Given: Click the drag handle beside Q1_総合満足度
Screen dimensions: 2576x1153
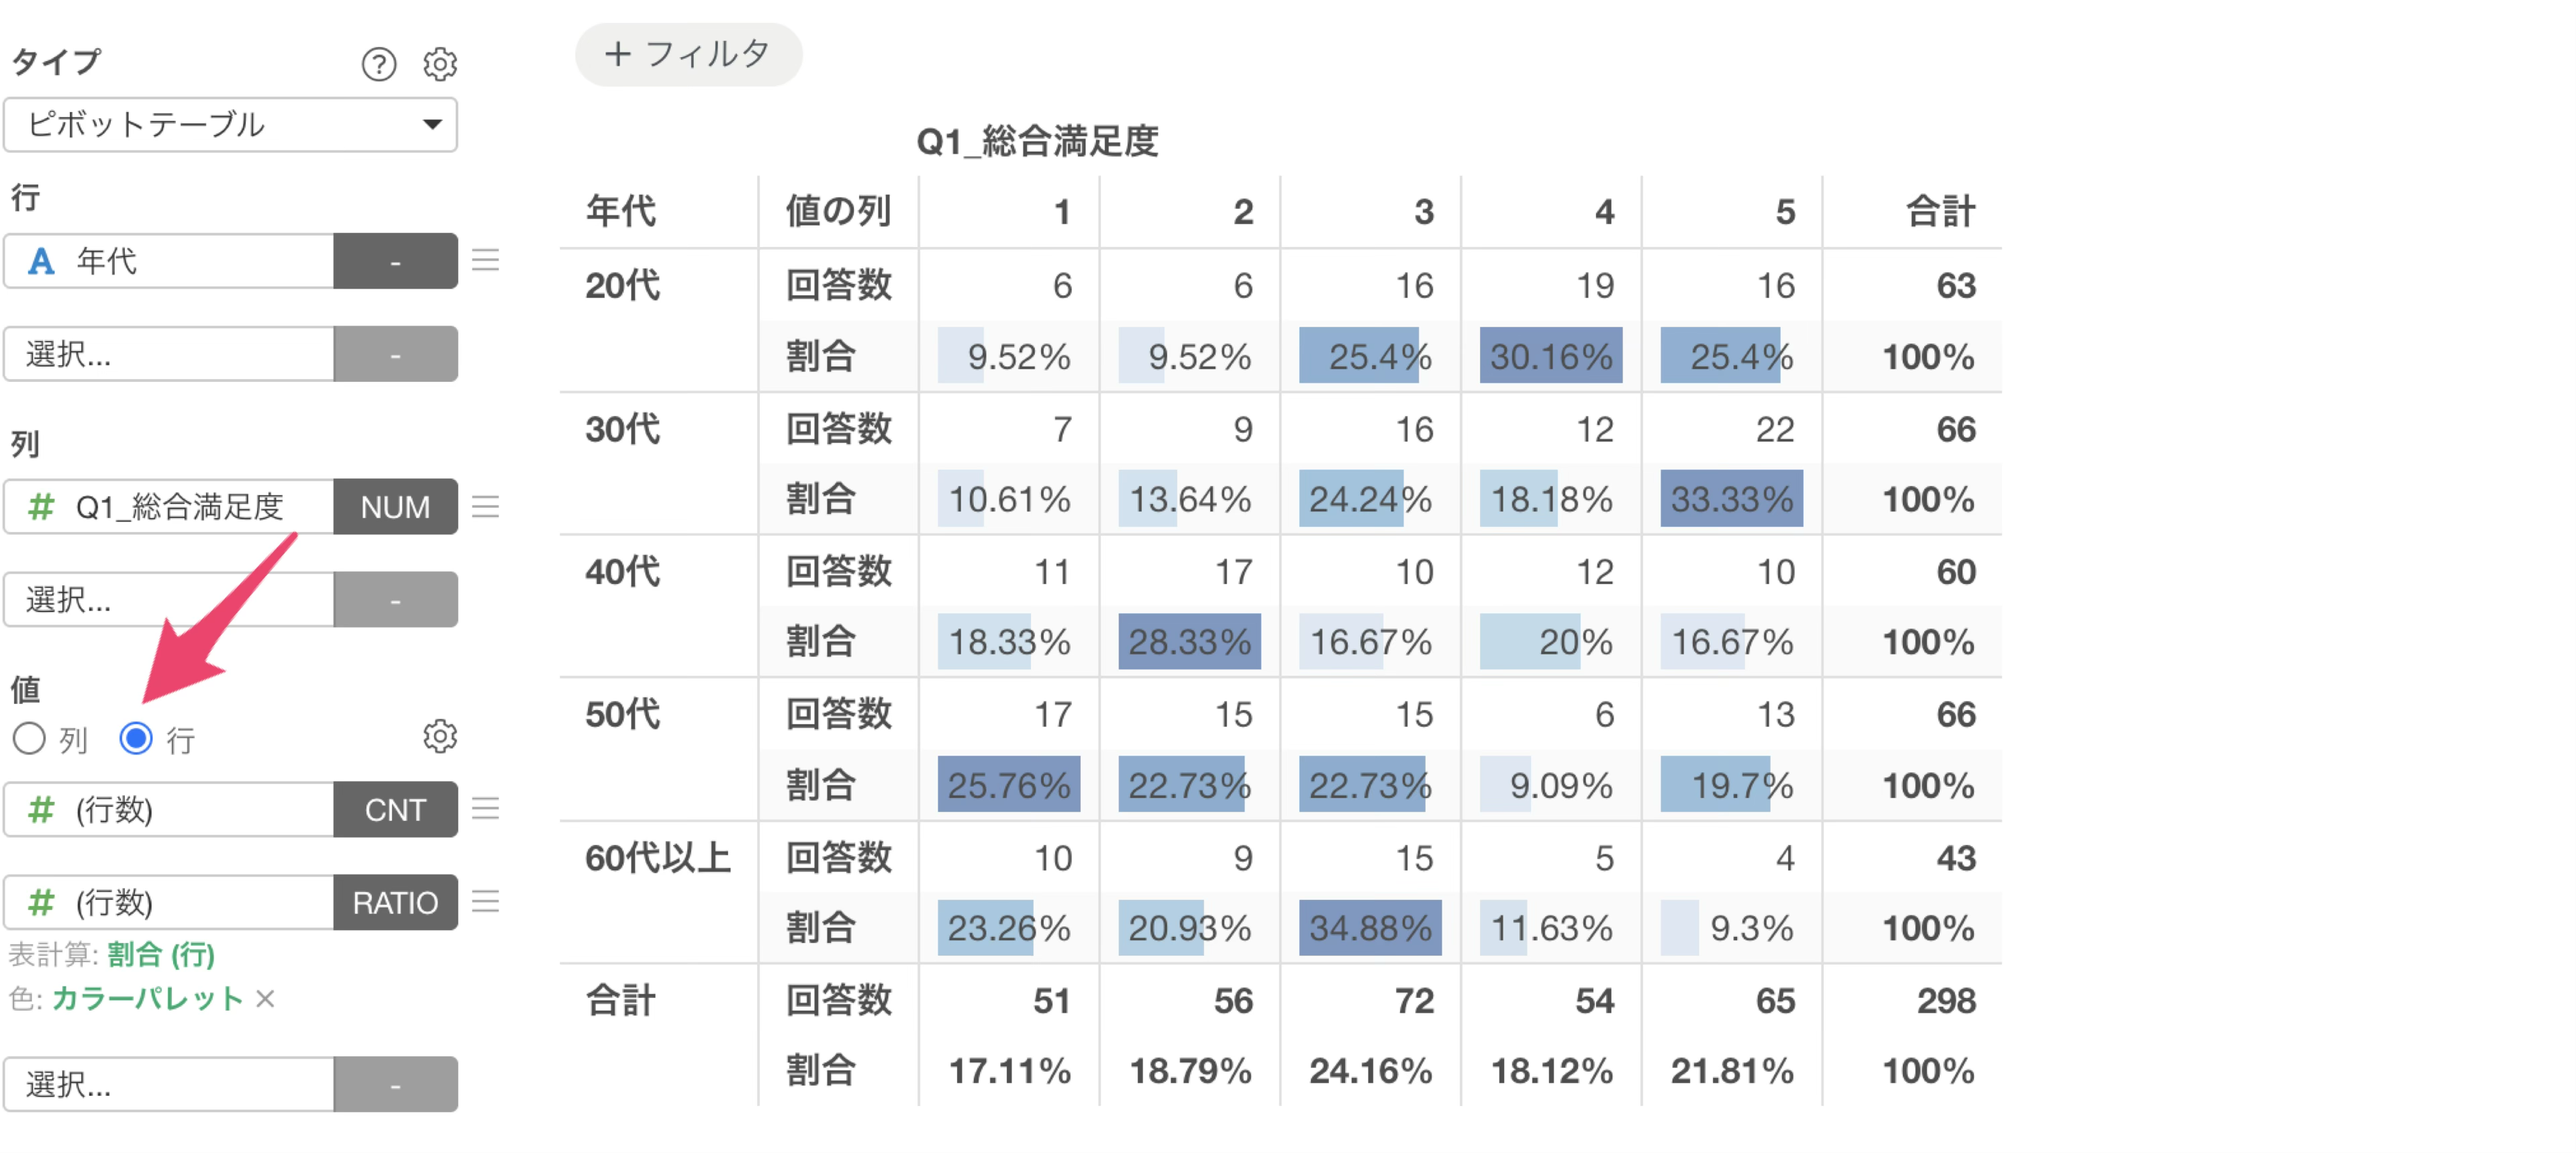Looking at the screenshot, I should coord(486,507).
